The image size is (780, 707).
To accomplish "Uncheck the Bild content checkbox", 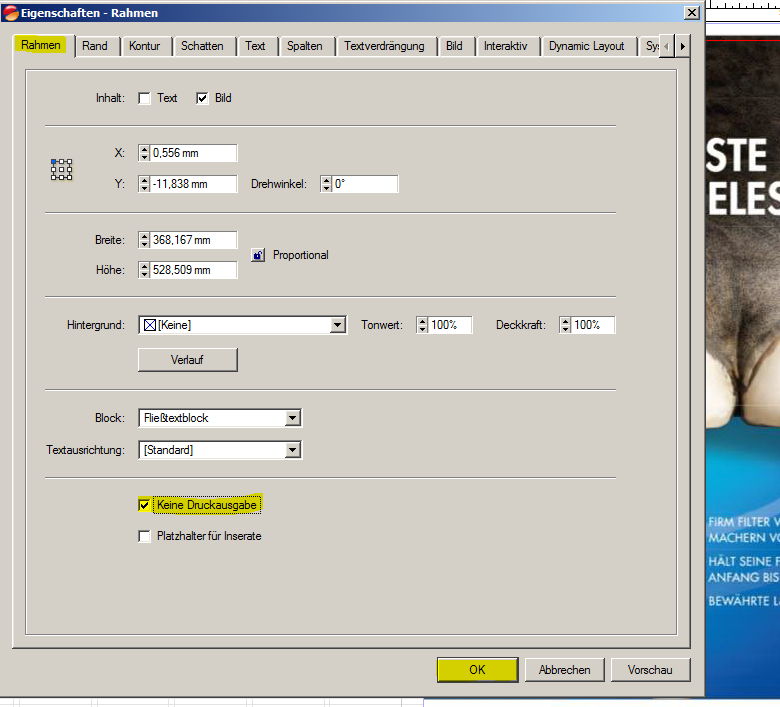I will click(202, 98).
